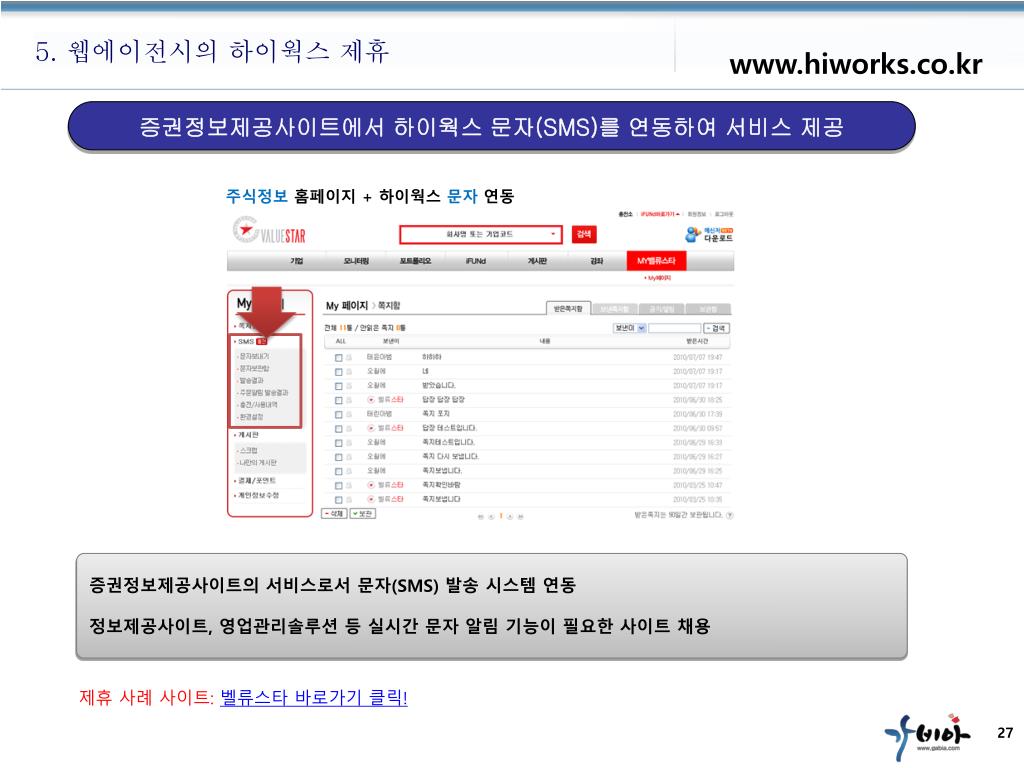Viewport: 1024px width, 768px height.
Task: Click the help question mark icon below the list
Action: (730, 515)
